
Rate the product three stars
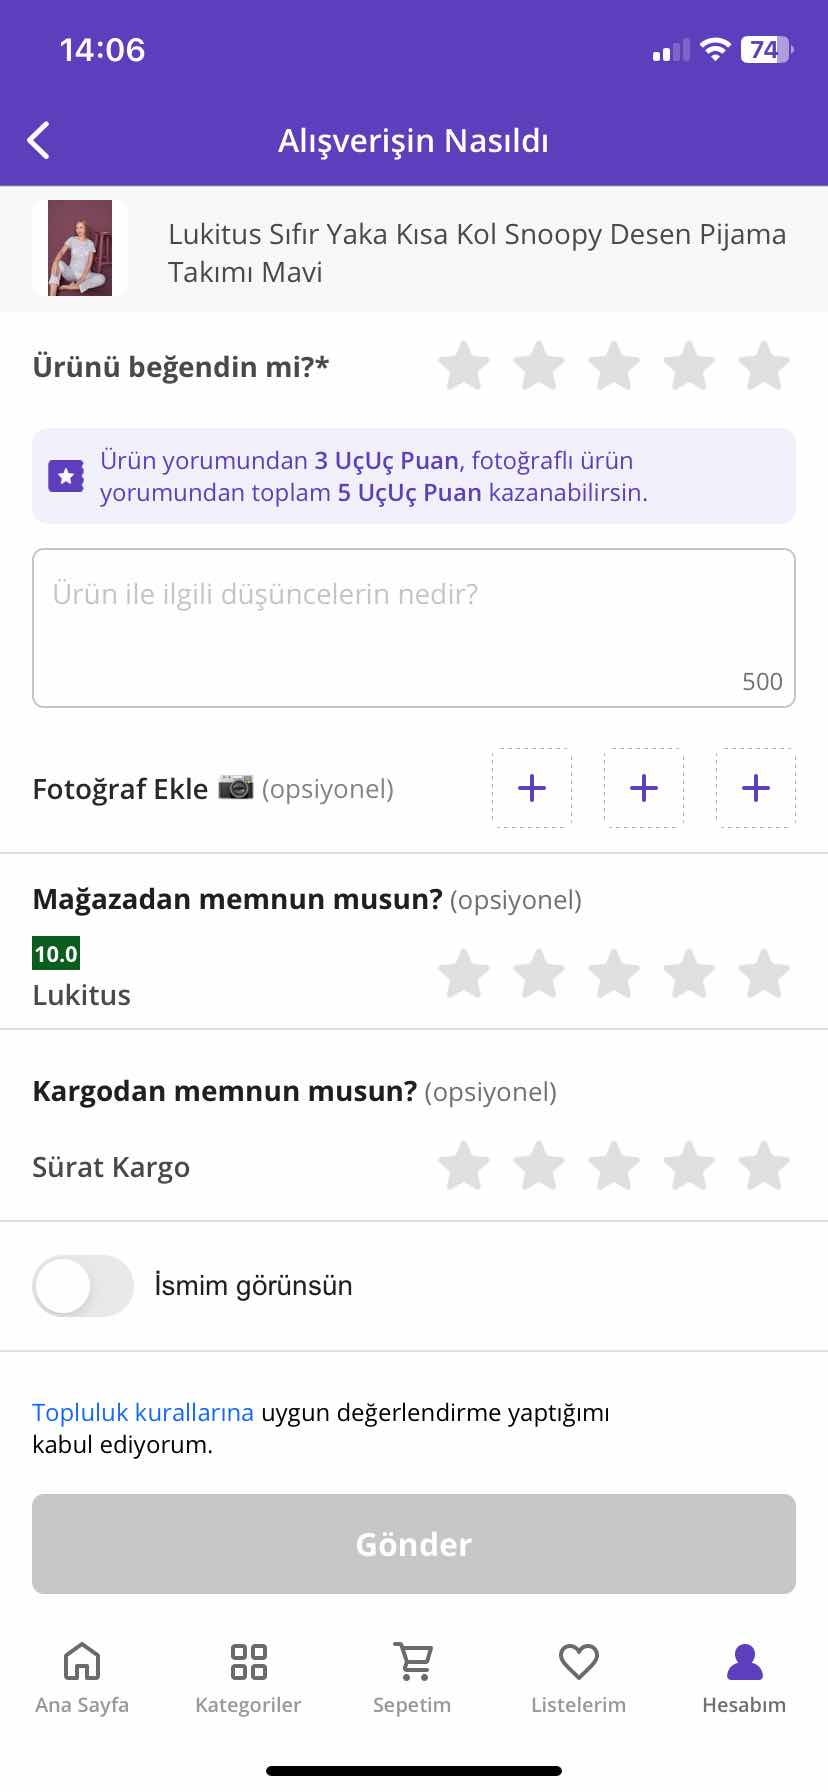614,366
